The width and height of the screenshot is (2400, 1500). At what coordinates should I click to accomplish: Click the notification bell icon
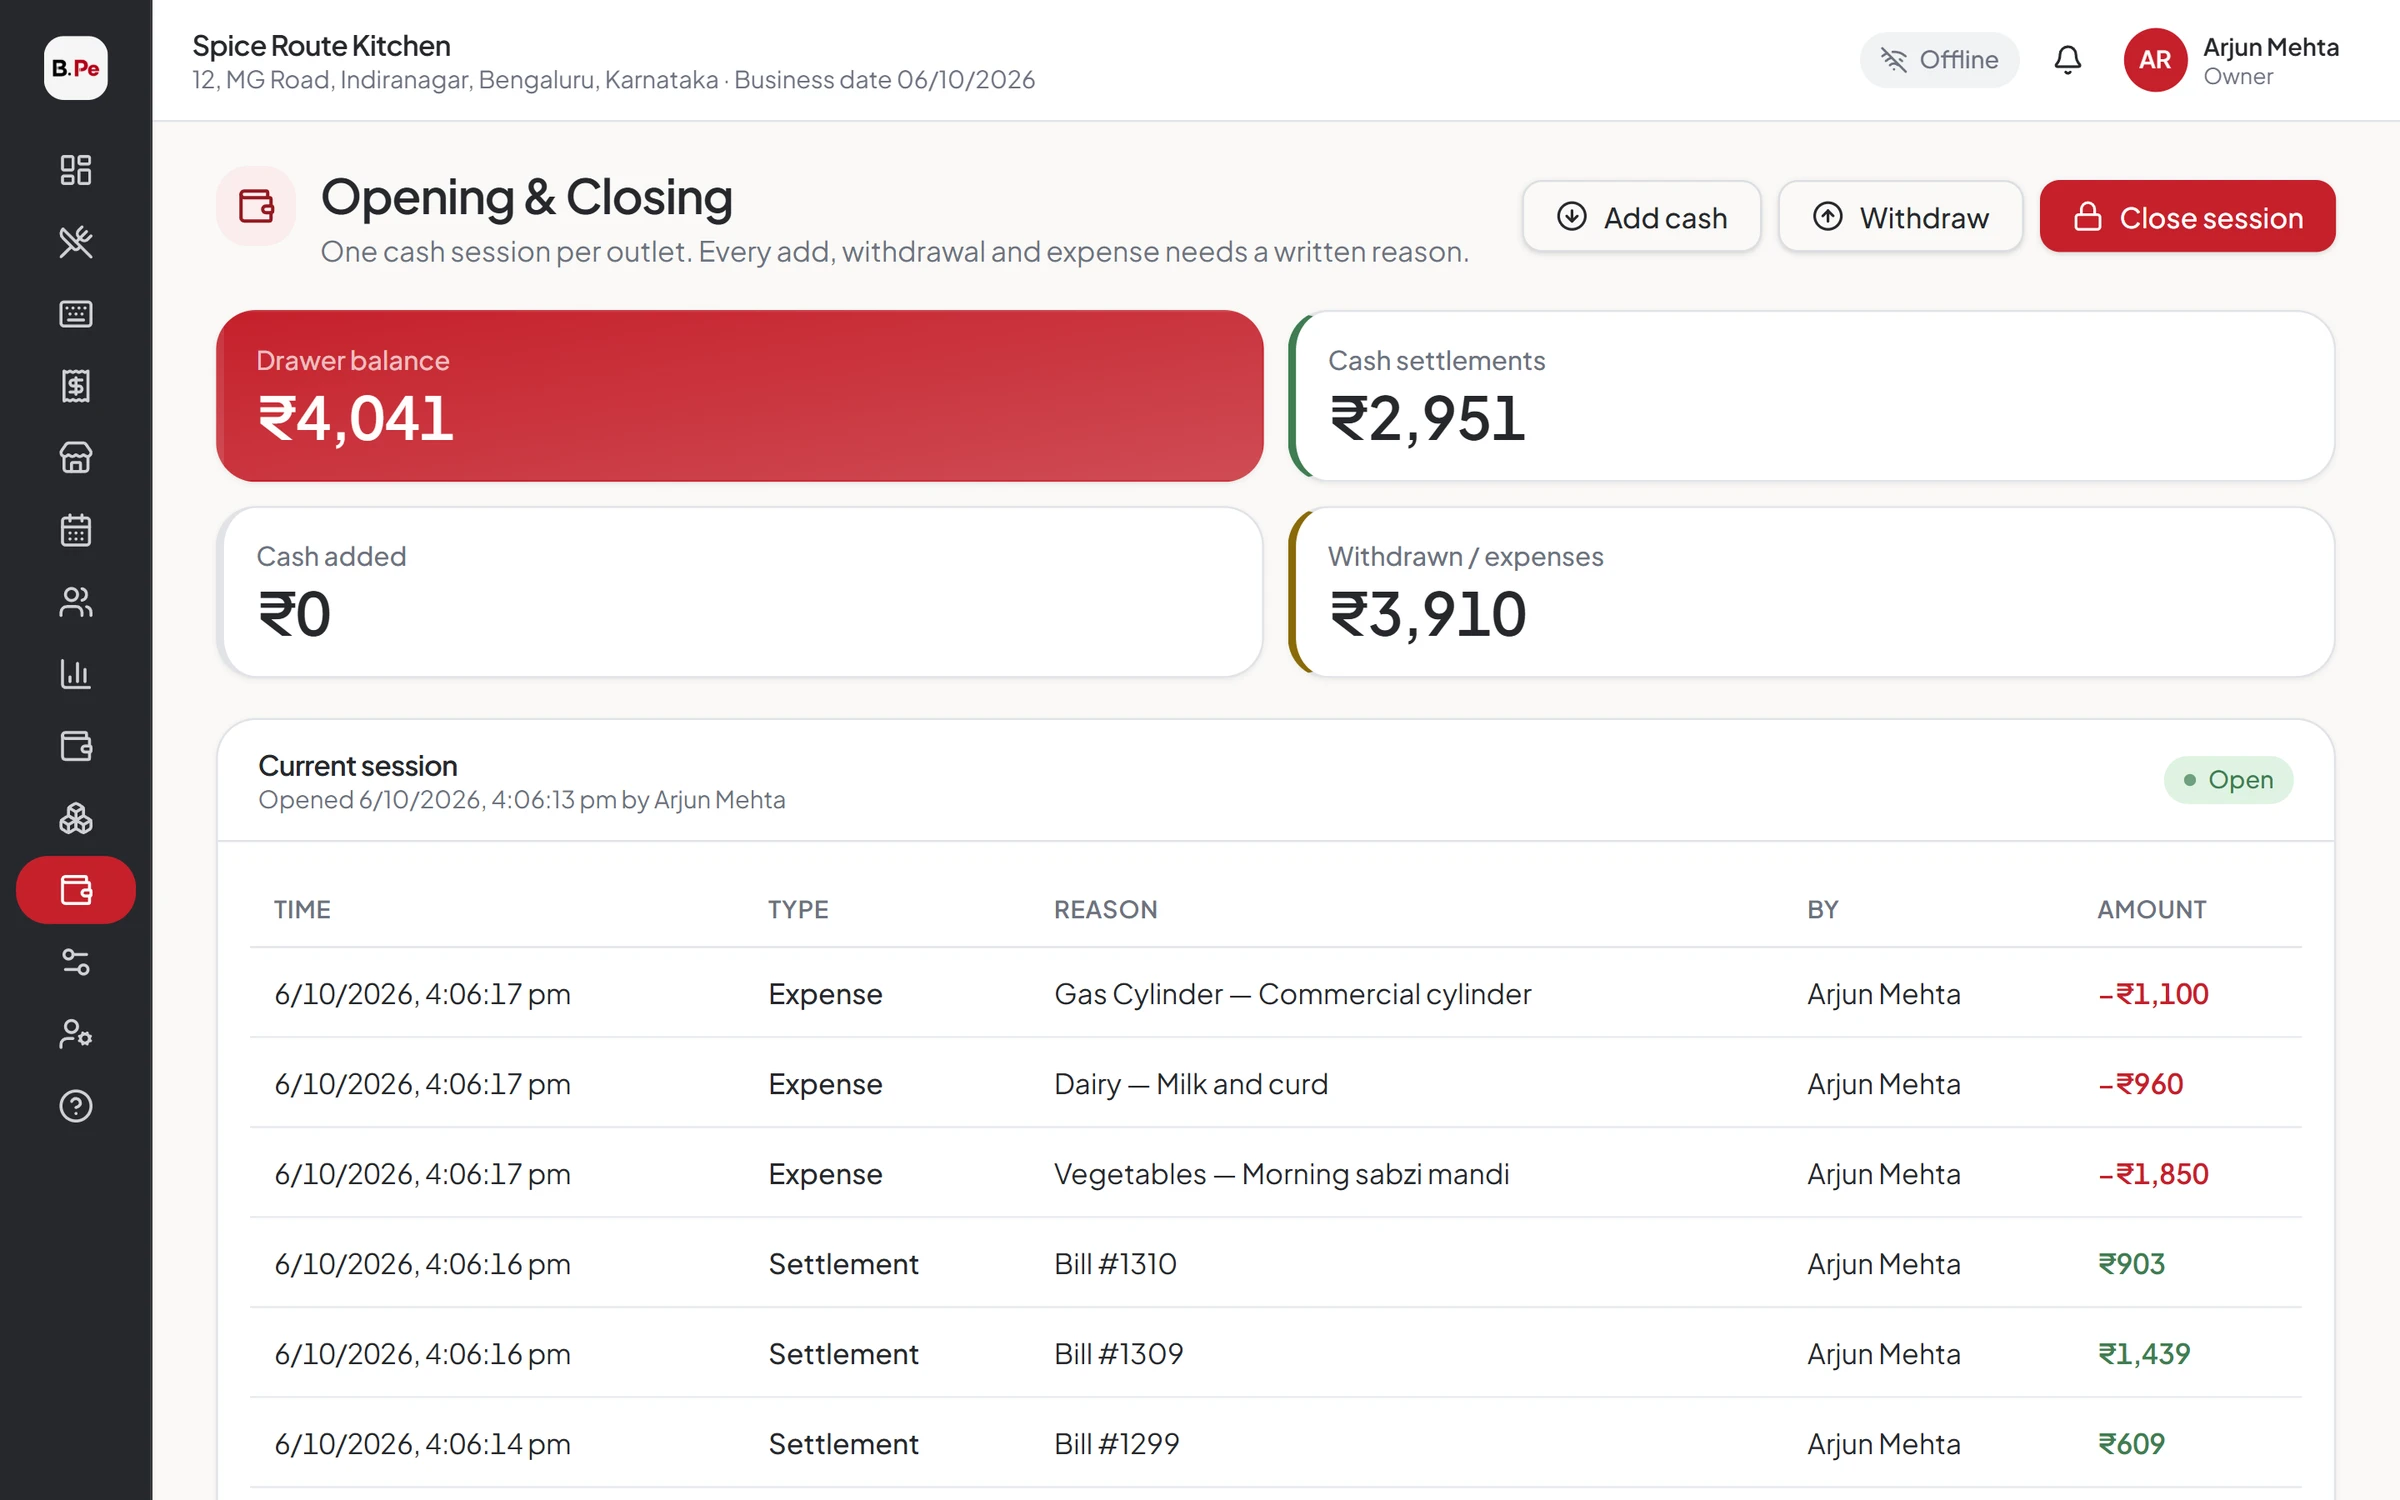tap(2068, 60)
